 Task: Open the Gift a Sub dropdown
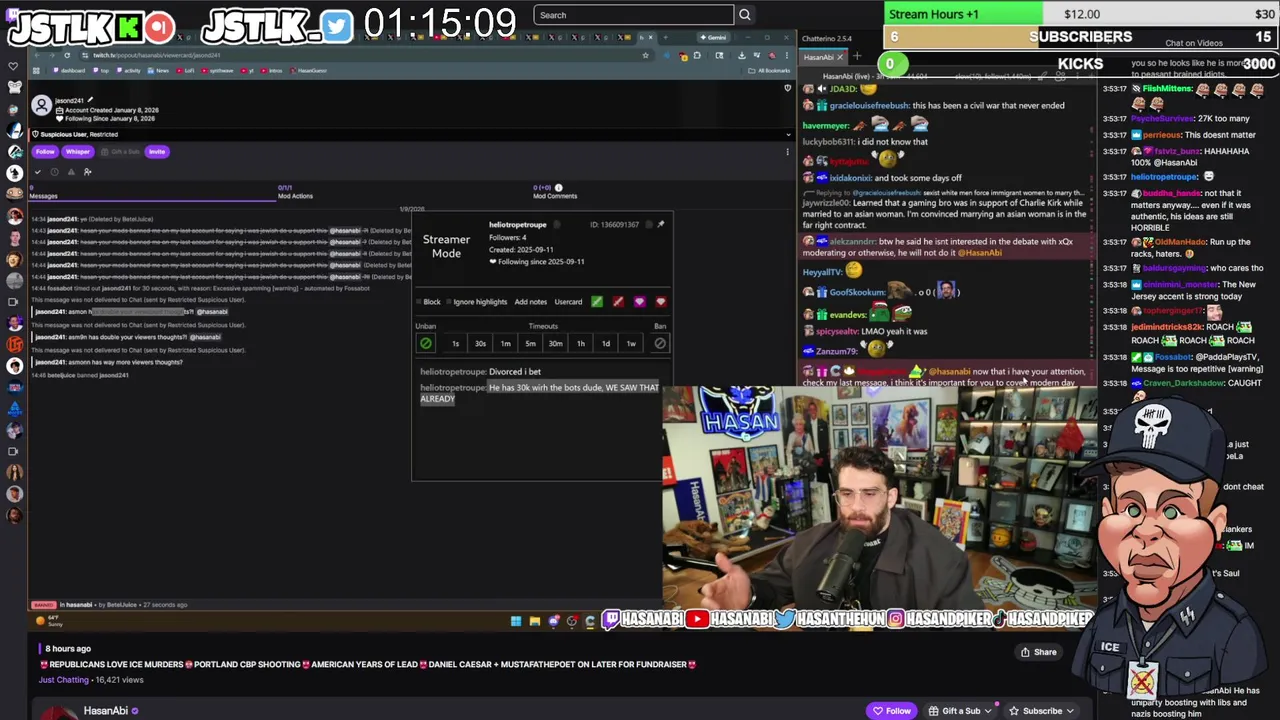pos(960,711)
